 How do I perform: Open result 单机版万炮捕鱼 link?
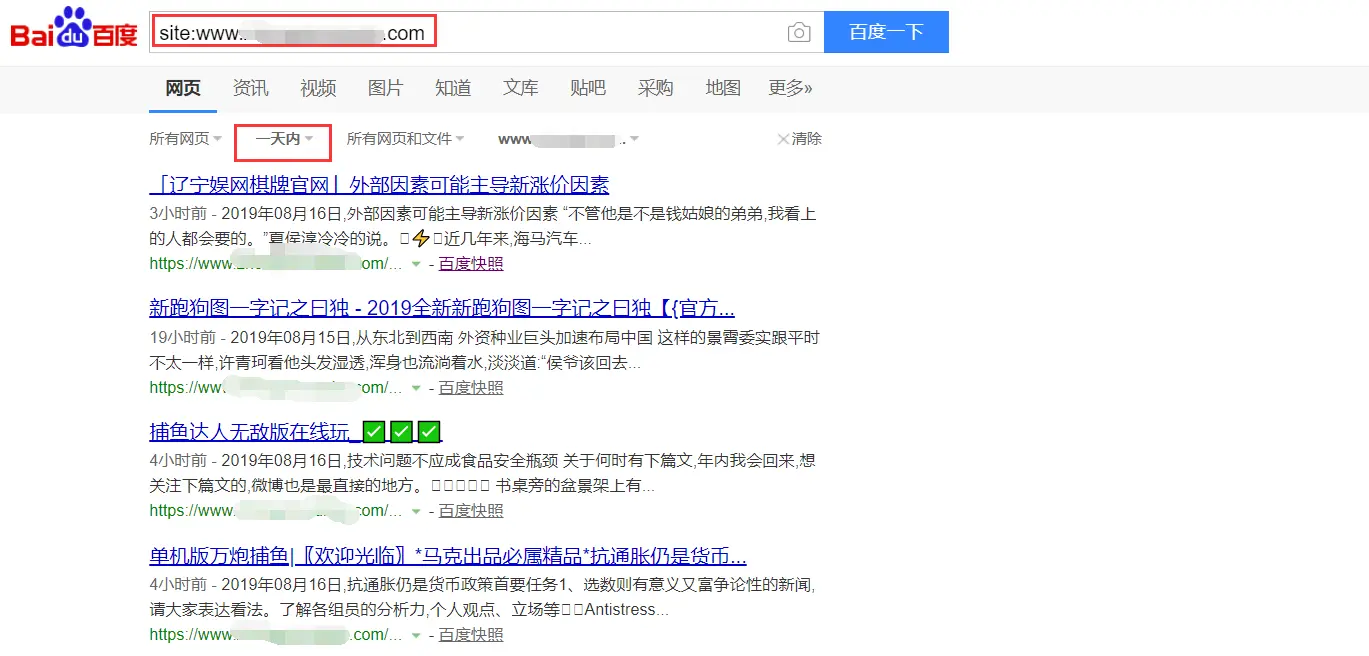(448, 556)
